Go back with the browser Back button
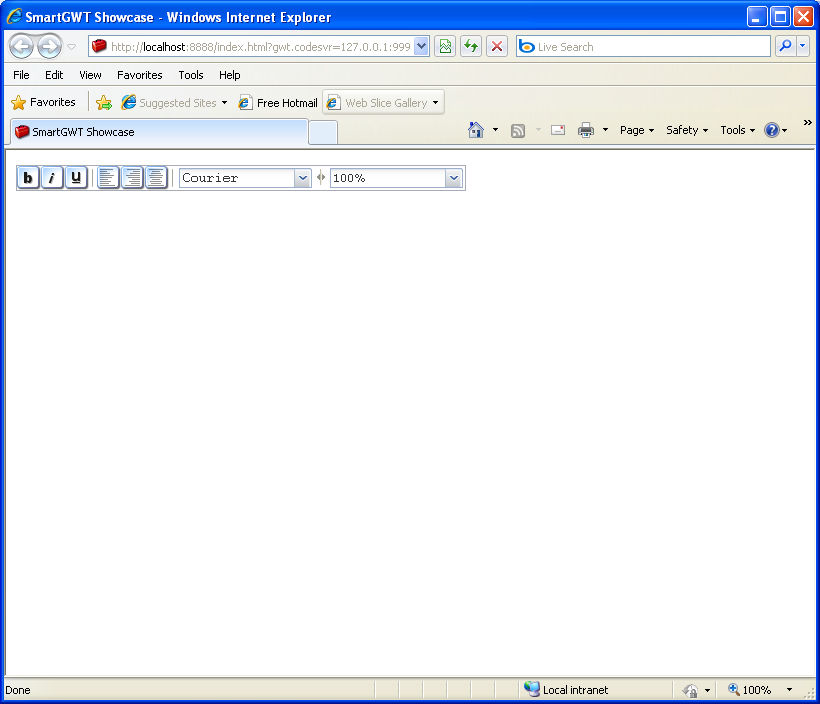The width and height of the screenshot is (820, 704). tap(21, 47)
